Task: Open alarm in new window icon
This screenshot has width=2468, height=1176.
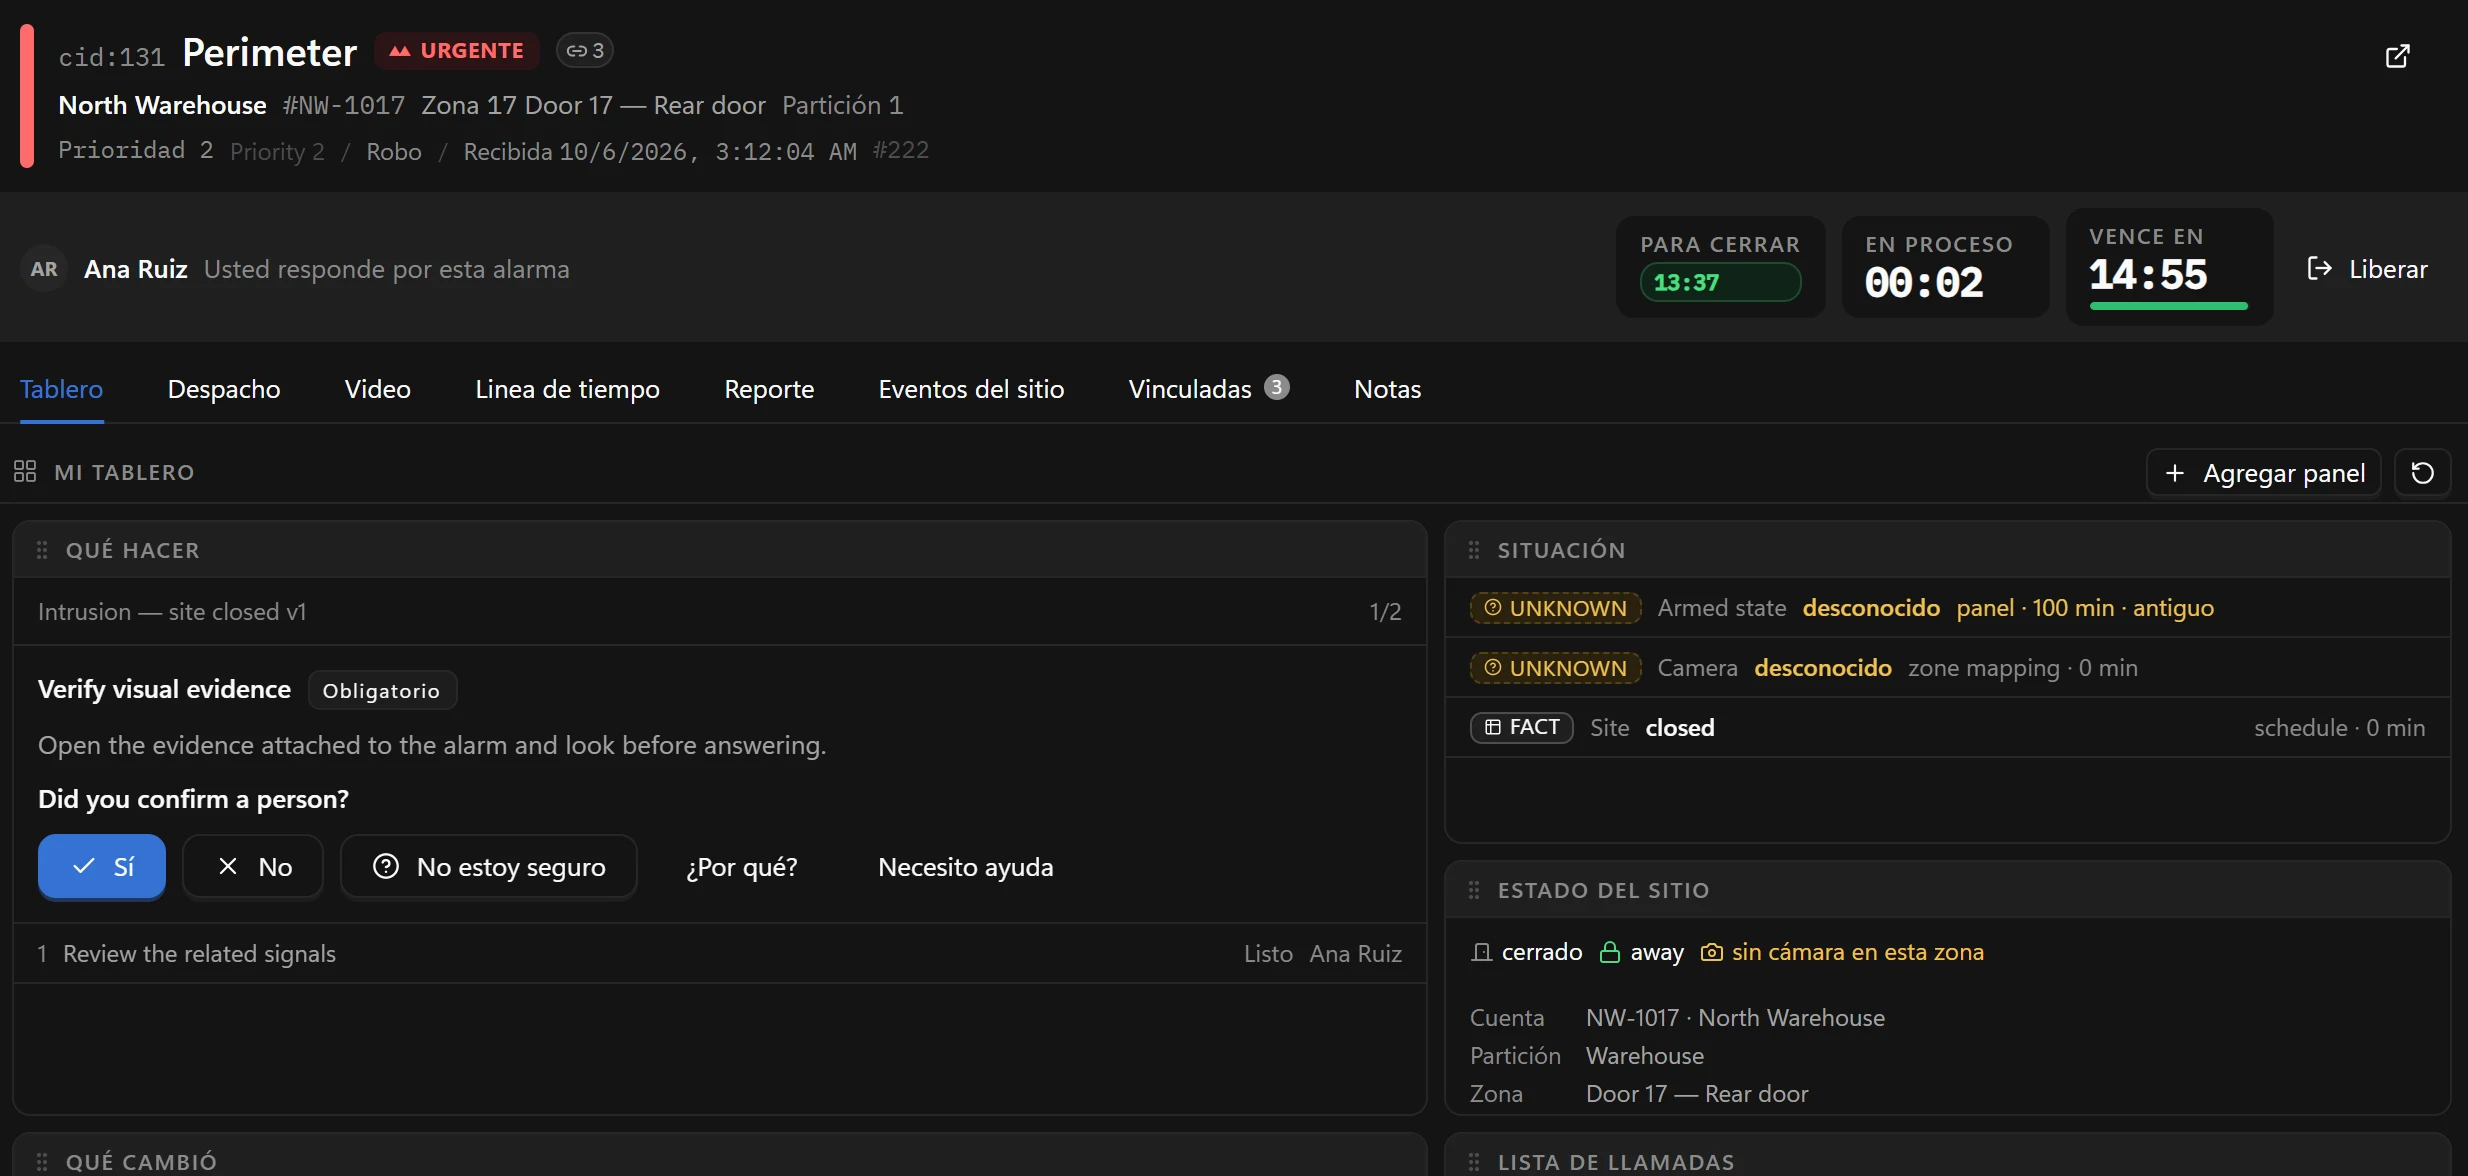Action: point(2397,56)
